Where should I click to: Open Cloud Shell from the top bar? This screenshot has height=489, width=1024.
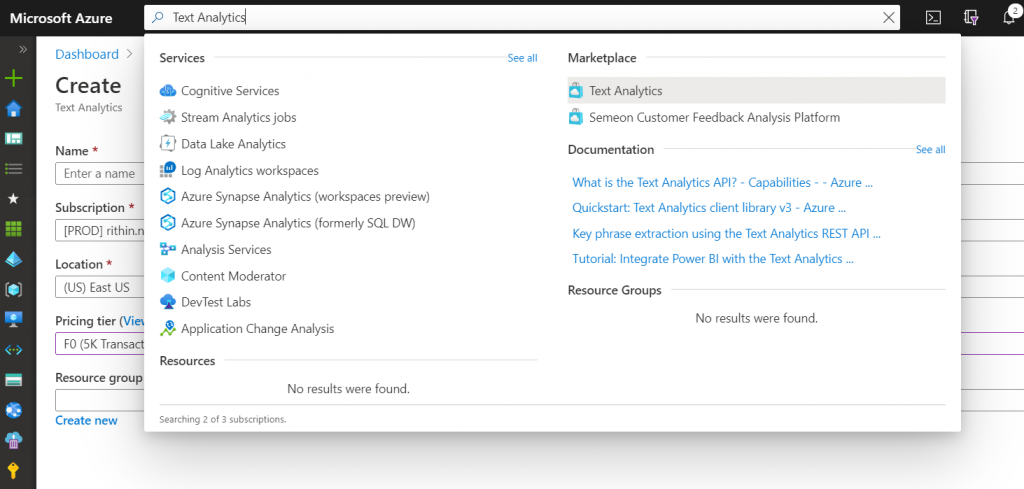(x=933, y=17)
